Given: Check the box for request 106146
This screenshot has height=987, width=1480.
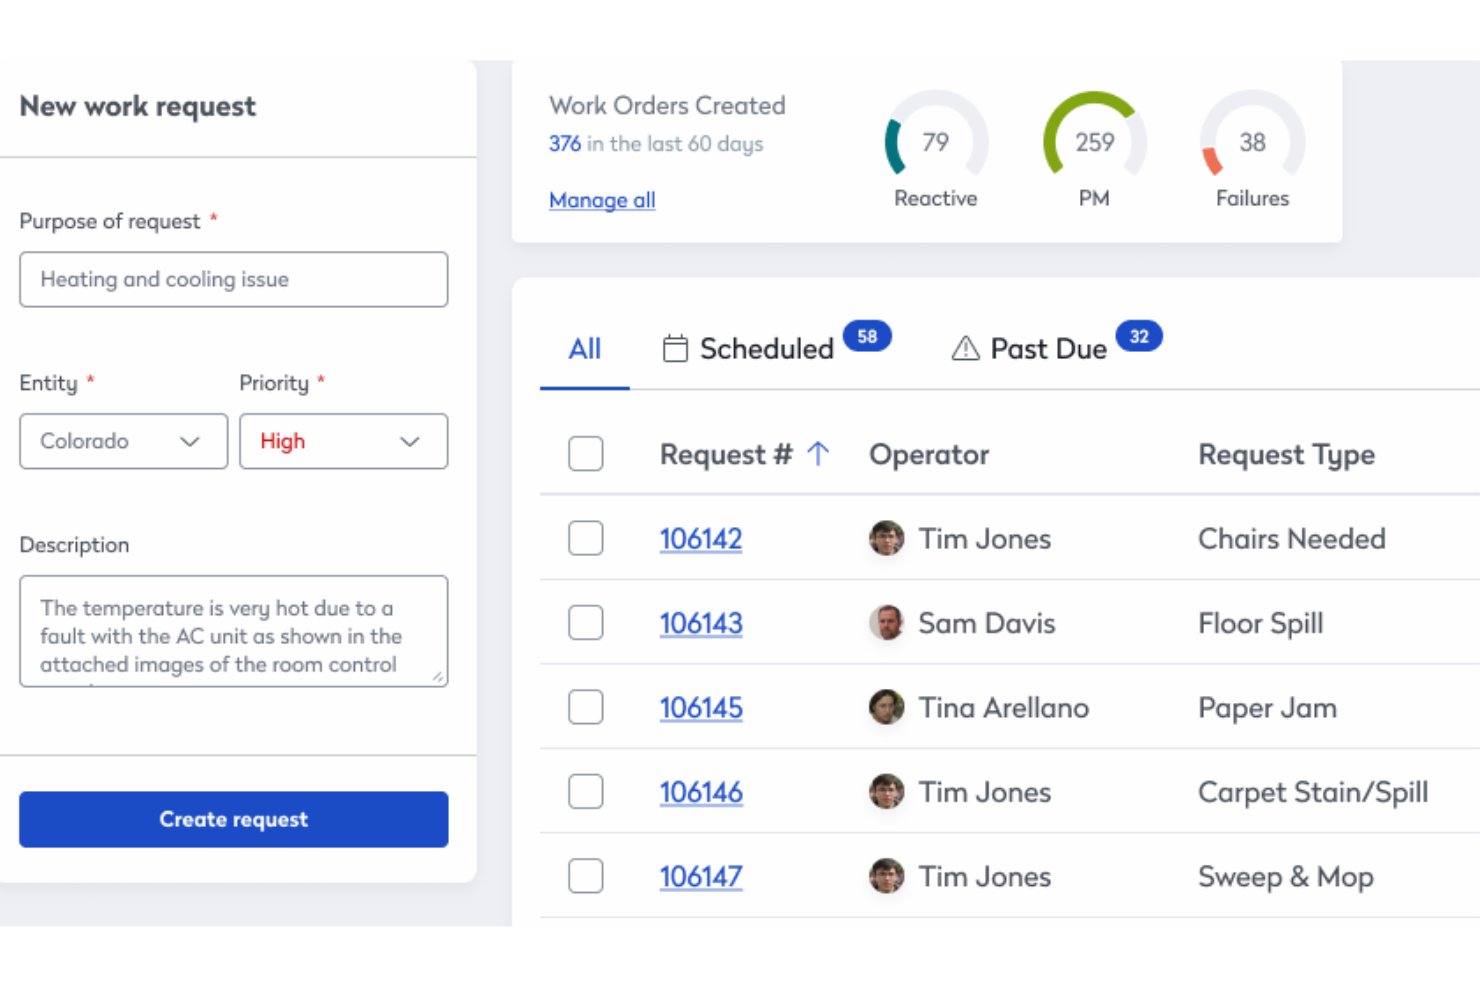Looking at the screenshot, I should [585, 792].
